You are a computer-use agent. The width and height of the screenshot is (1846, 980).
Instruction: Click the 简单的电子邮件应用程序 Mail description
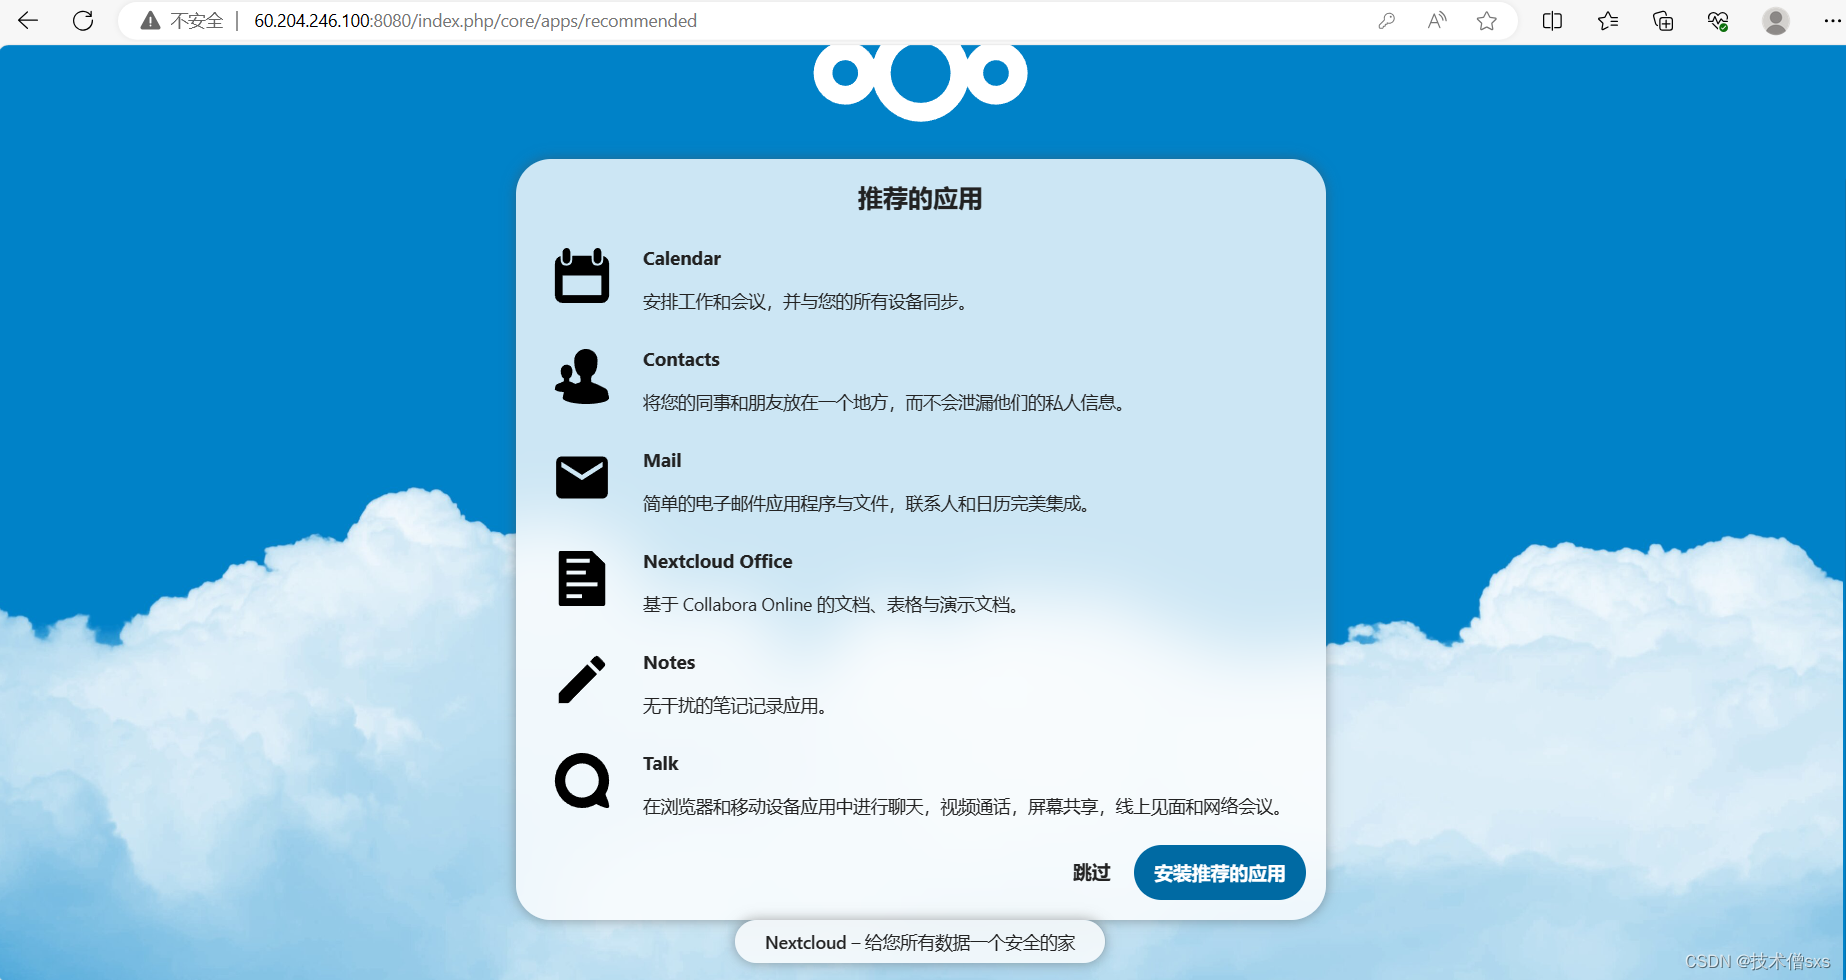coord(869,504)
